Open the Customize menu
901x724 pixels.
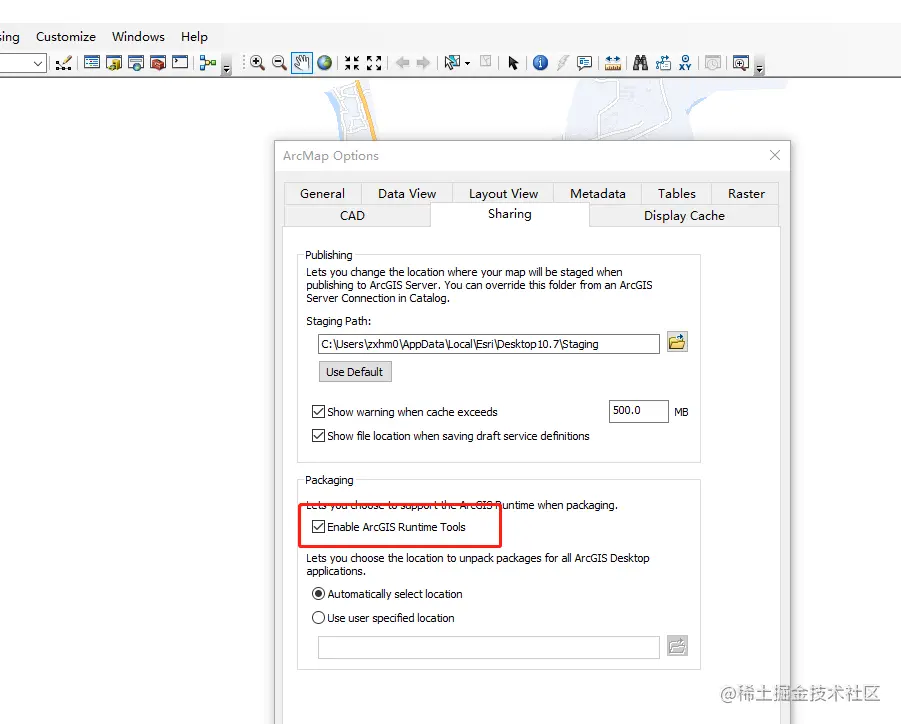coord(66,37)
